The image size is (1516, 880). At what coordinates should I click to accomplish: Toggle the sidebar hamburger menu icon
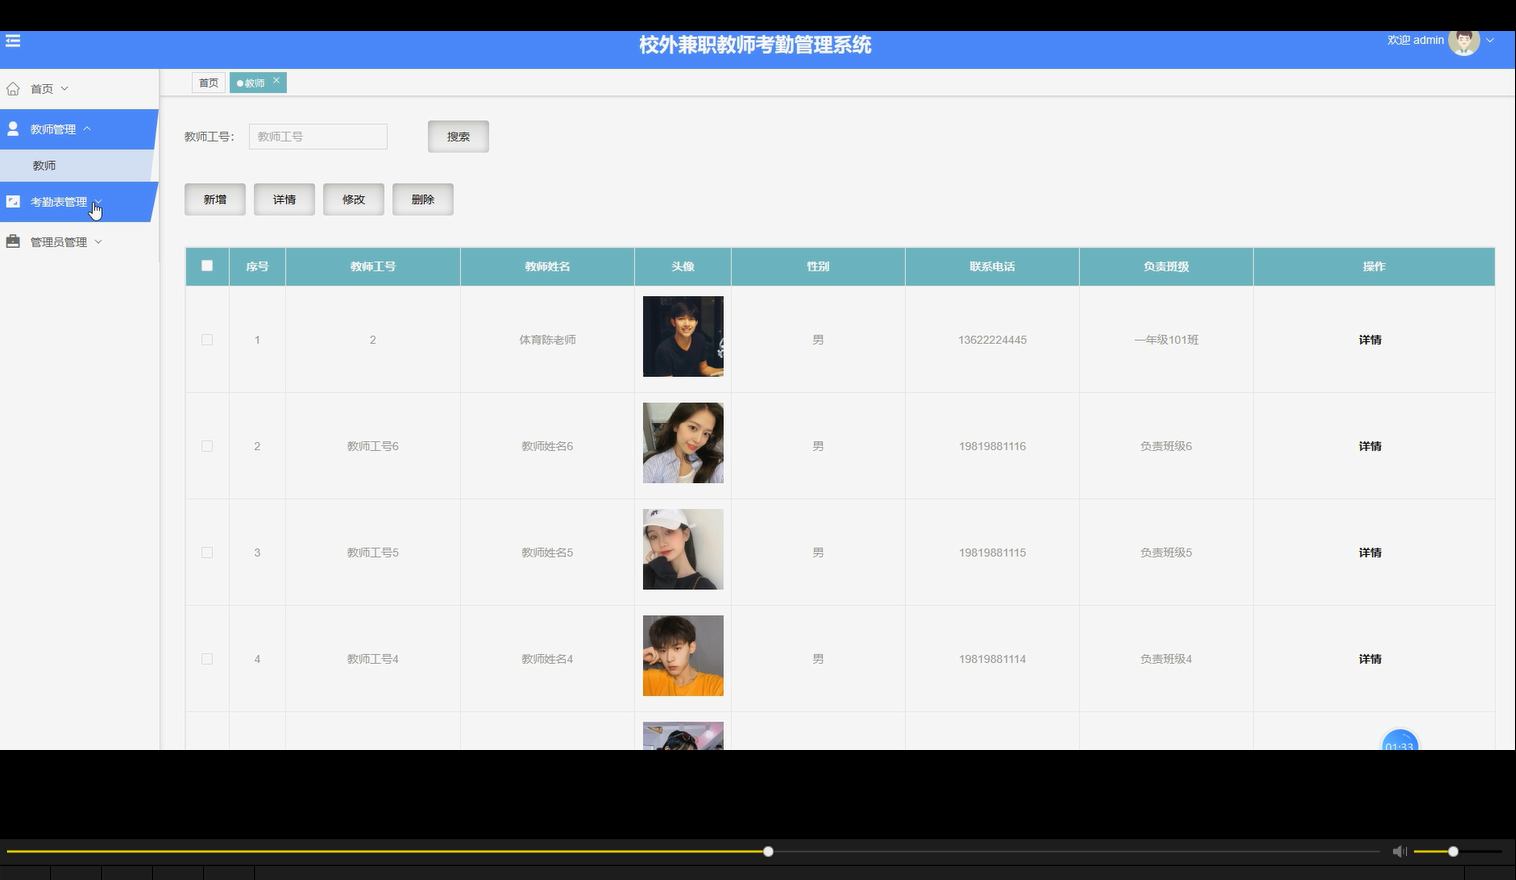click(x=13, y=41)
